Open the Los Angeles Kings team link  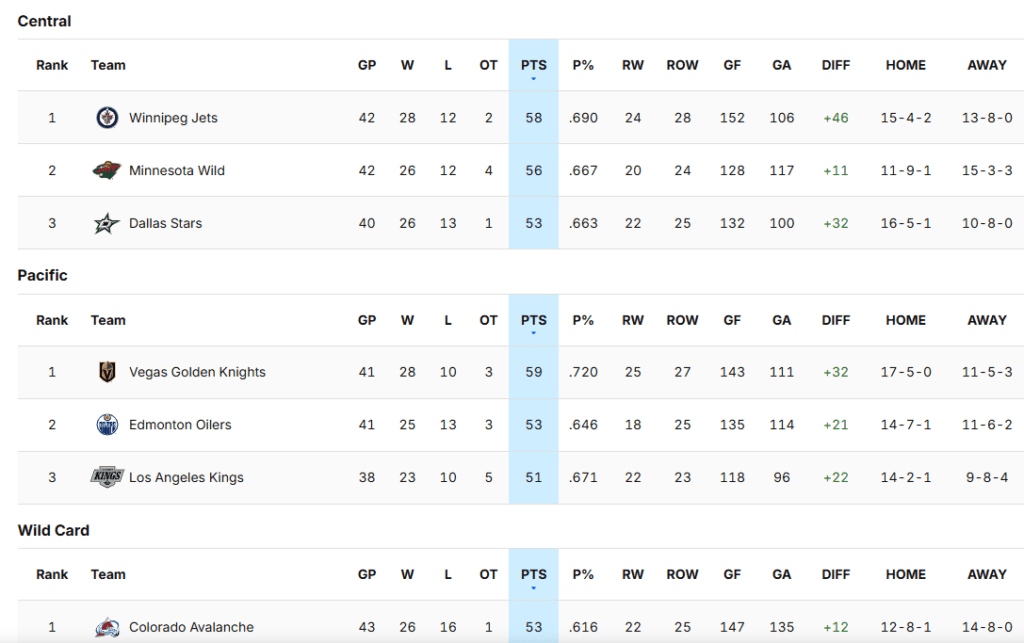[x=186, y=478]
